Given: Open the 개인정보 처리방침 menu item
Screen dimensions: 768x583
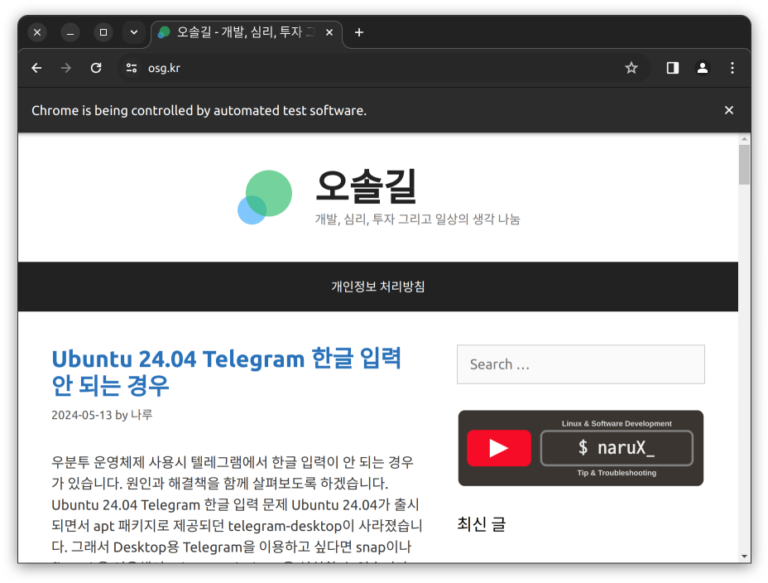Looking at the screenshot, I should click(378, 287).
